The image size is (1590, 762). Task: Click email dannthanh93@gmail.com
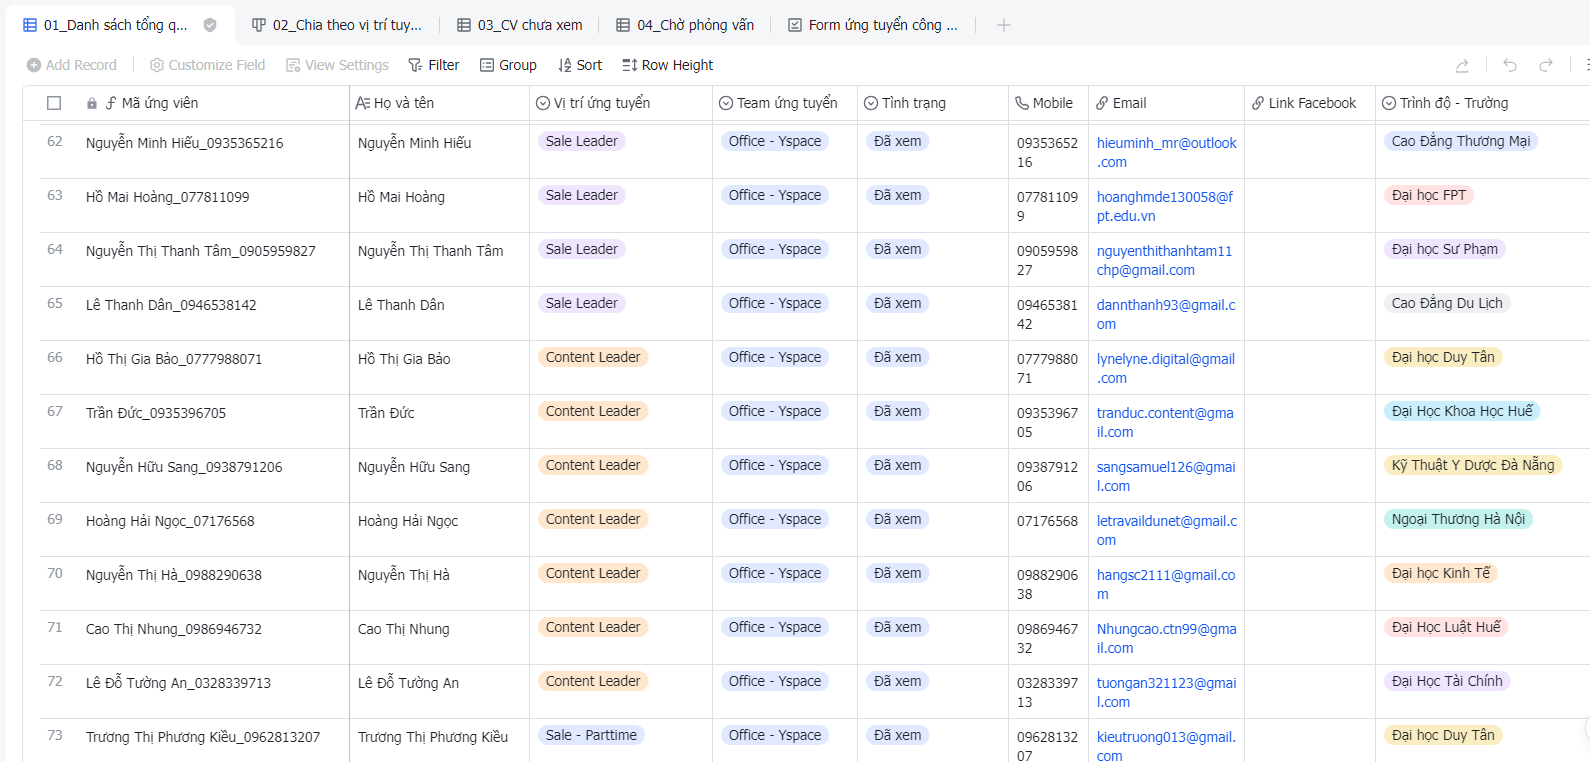[1166, 314]
